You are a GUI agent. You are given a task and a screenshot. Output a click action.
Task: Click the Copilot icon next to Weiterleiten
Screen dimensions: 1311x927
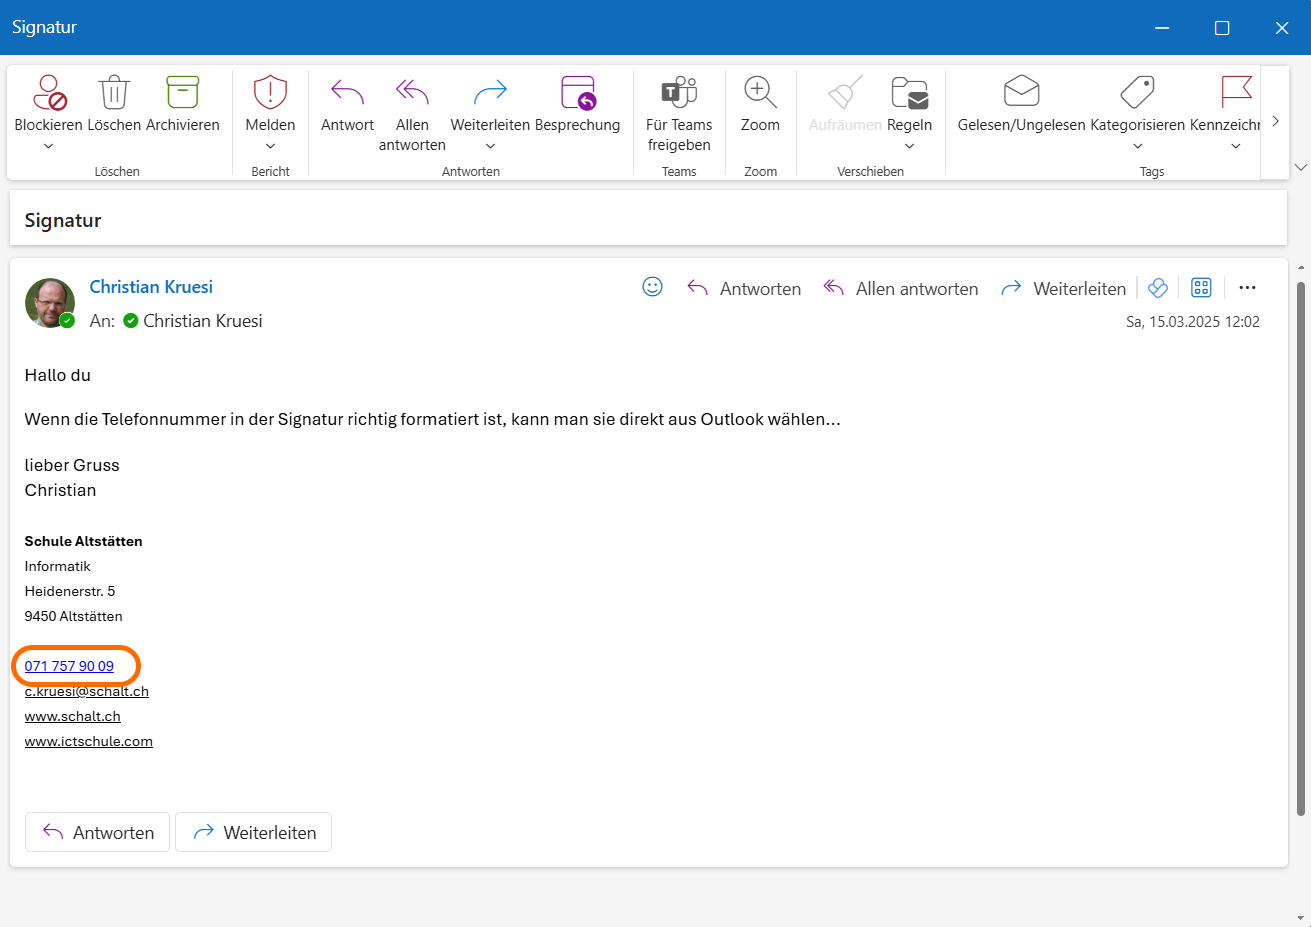pyautogui.click(x=1158, y=288)
